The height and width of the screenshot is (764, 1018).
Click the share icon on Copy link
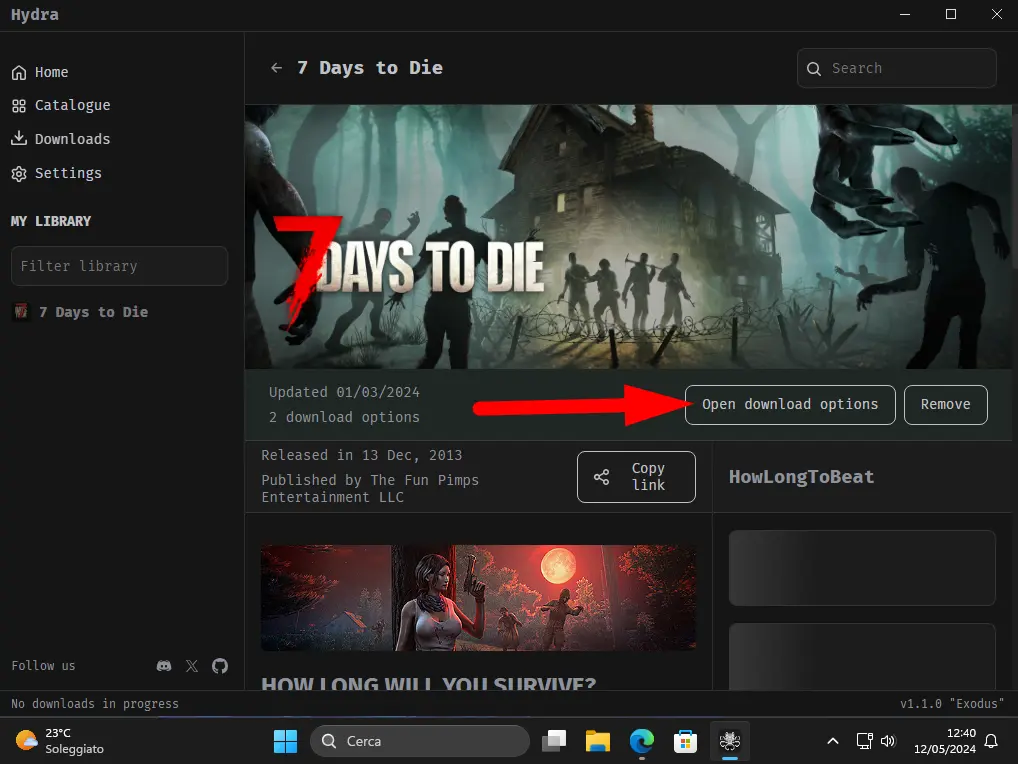(x=602, y=477)
